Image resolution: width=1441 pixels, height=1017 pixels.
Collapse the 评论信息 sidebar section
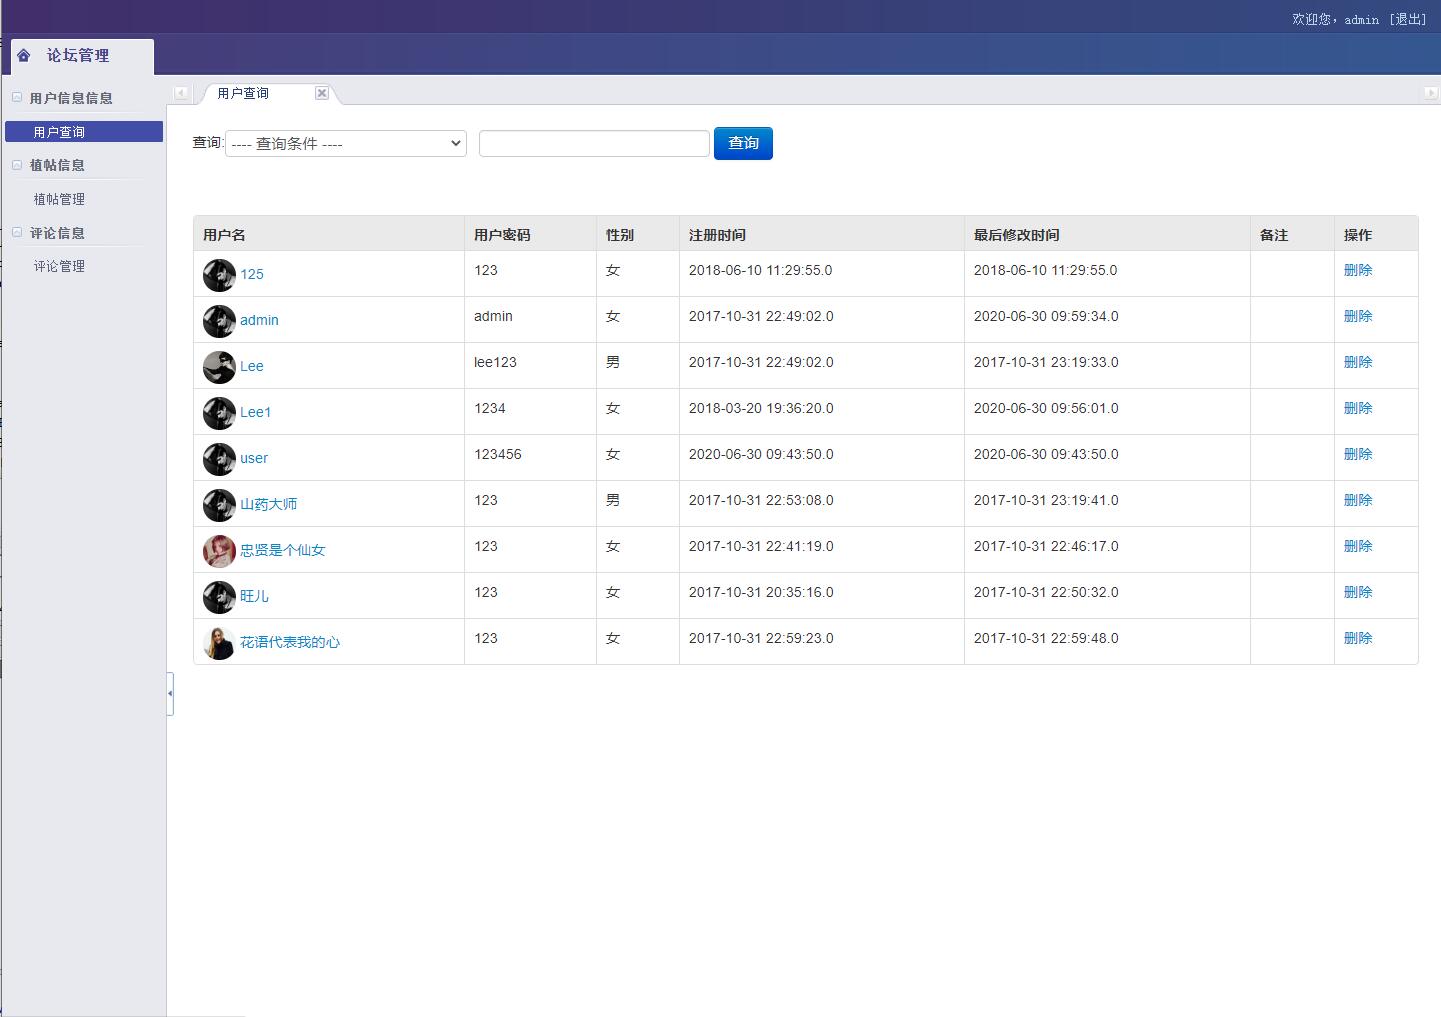tap(17, 233)
